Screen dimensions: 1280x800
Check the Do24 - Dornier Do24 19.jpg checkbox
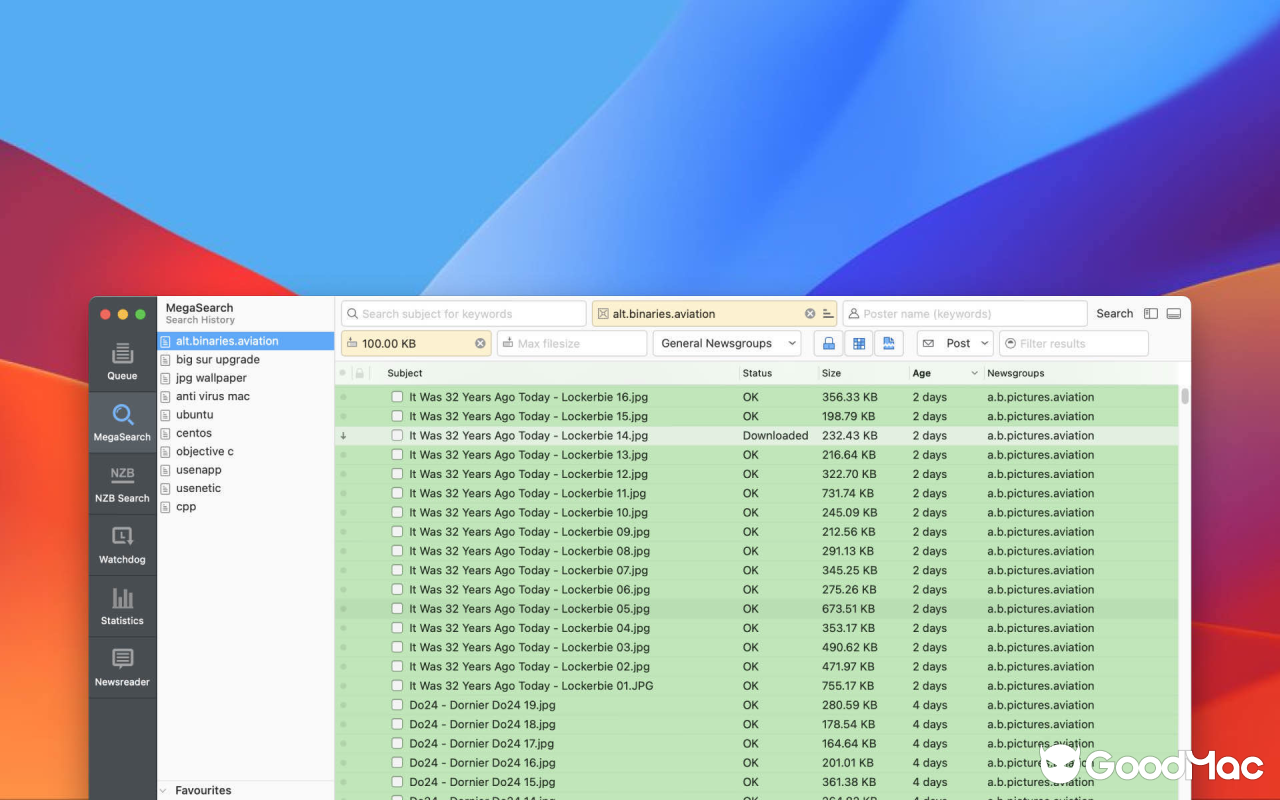(x=397, y=705)
